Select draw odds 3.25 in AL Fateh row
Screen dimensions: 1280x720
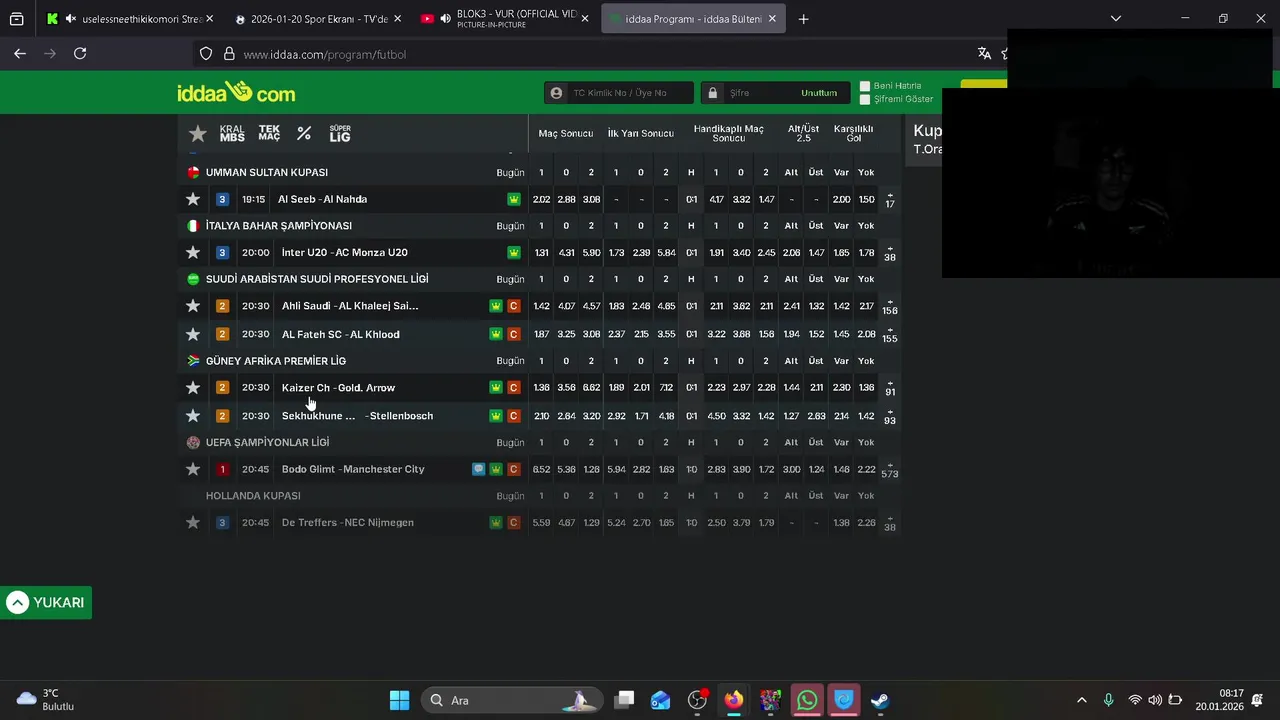(x=566, y=334)
